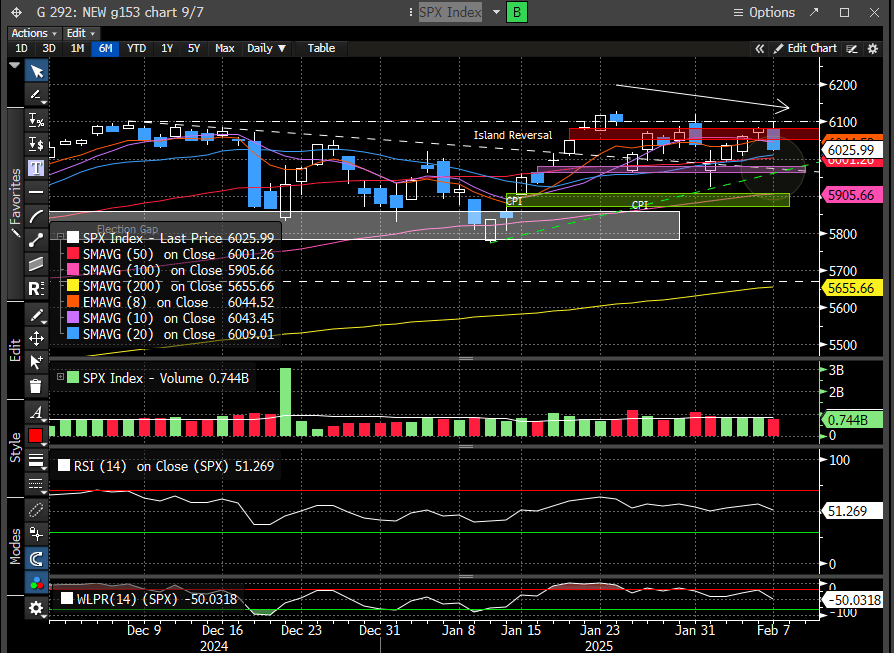Open the Options menu
The height and width of the screenshot is (653, 894).
point(764,12)
